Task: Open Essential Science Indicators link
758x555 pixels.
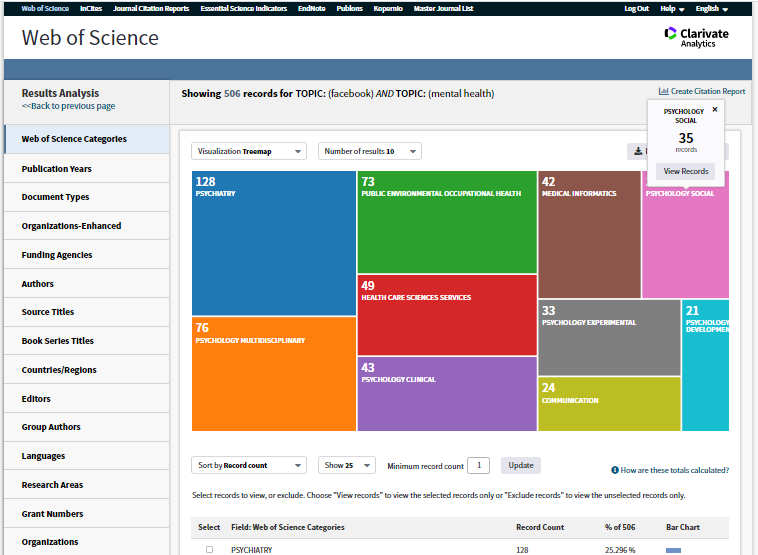Action: click(244, 9)
